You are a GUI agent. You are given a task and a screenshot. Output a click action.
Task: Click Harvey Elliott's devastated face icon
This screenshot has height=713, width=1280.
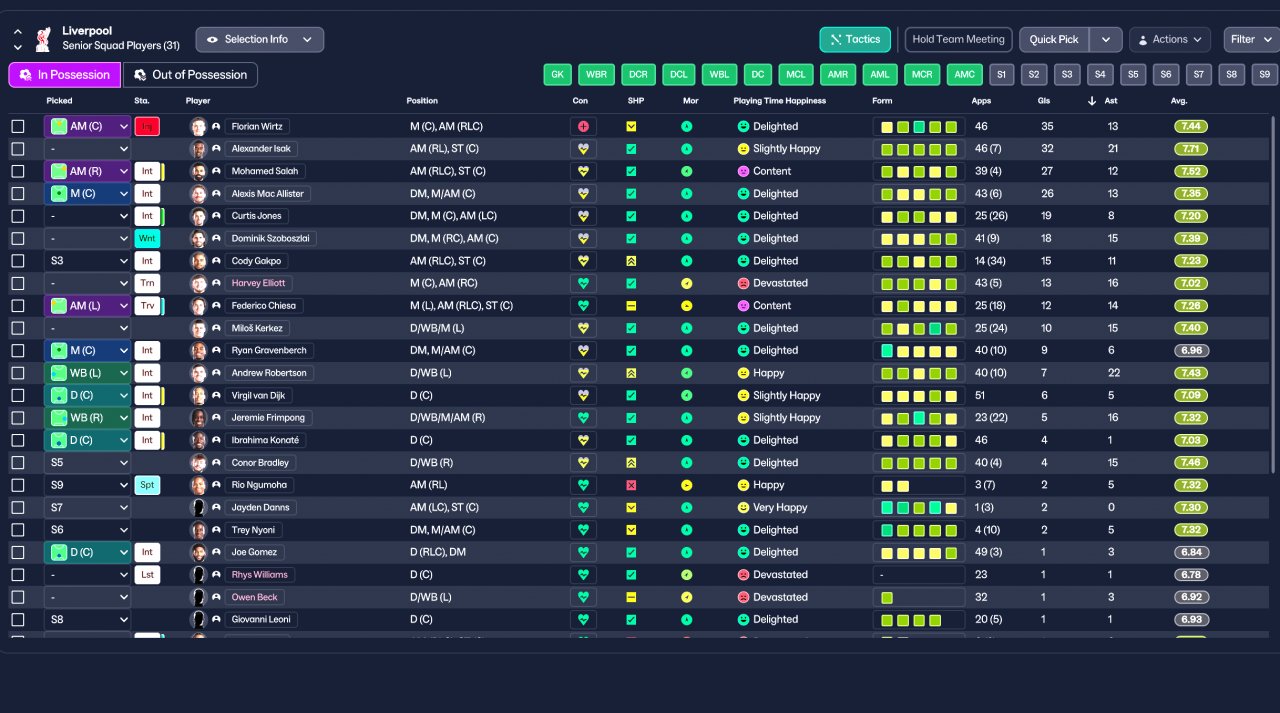[743, 283]
